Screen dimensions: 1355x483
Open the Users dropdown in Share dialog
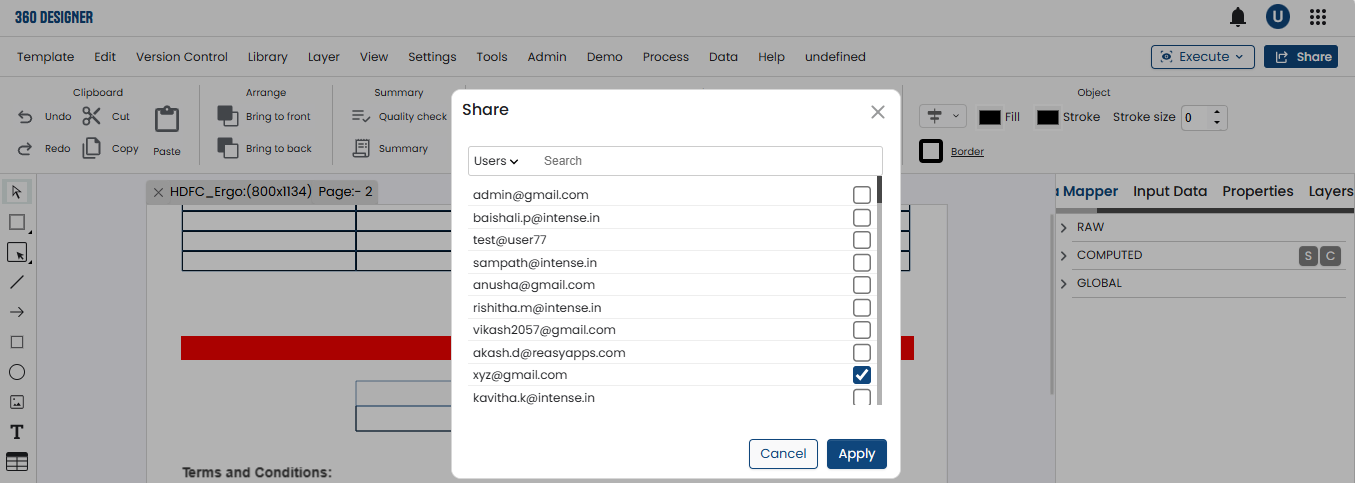(x=496, y=161)
